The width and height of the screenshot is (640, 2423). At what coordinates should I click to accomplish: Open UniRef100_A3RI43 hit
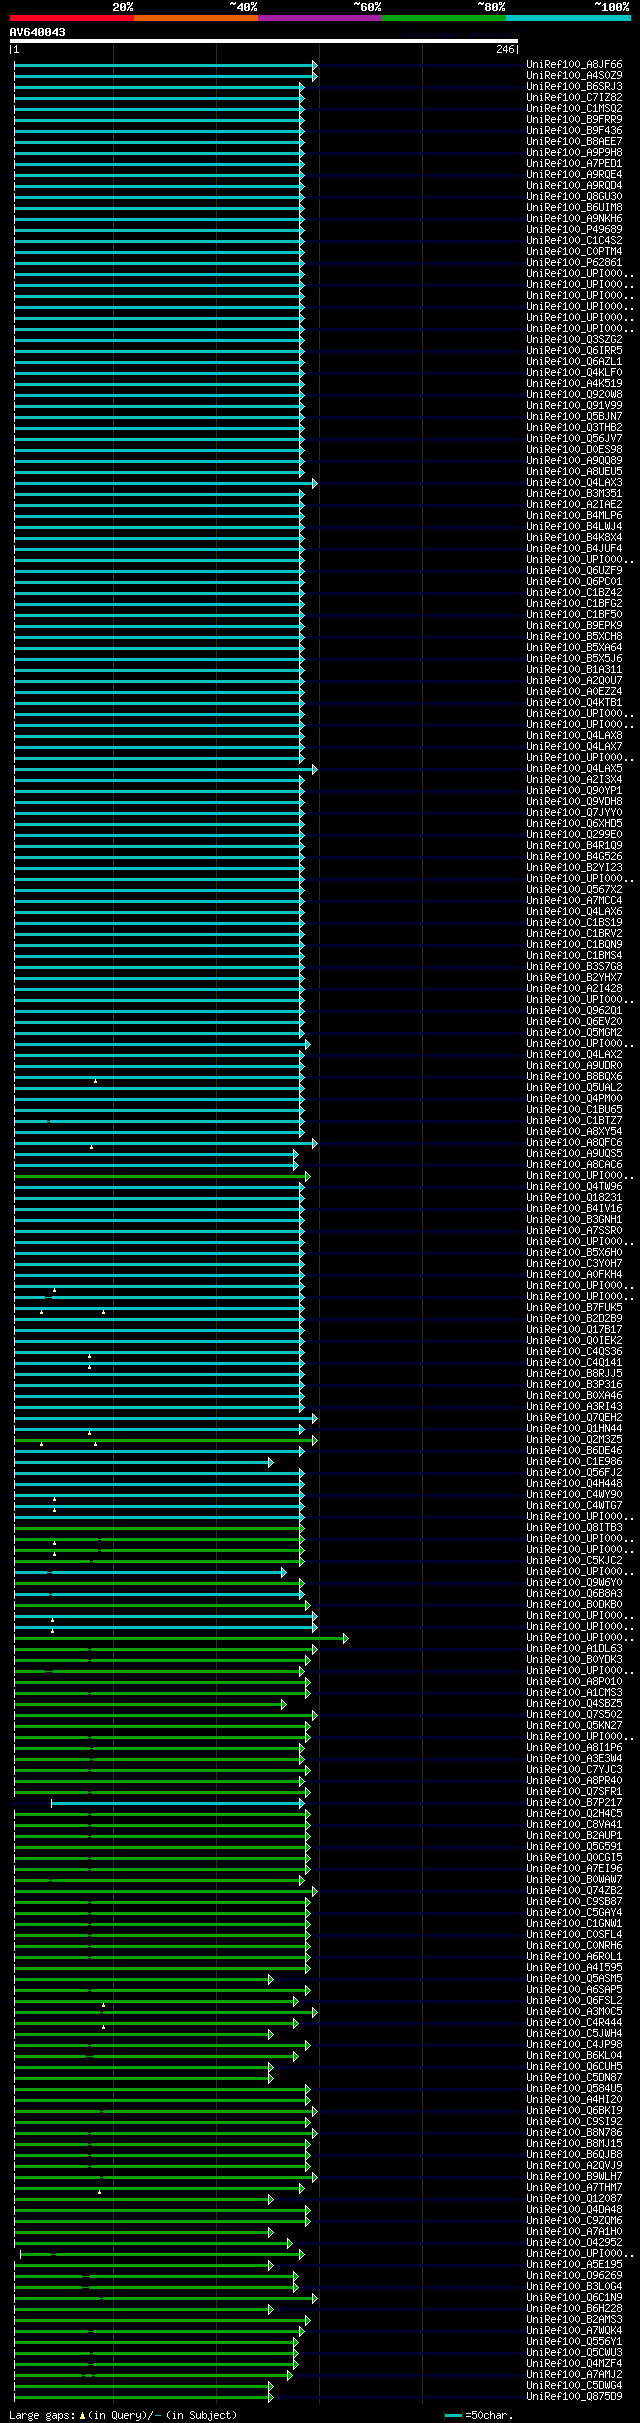(x=574, y=1407)
